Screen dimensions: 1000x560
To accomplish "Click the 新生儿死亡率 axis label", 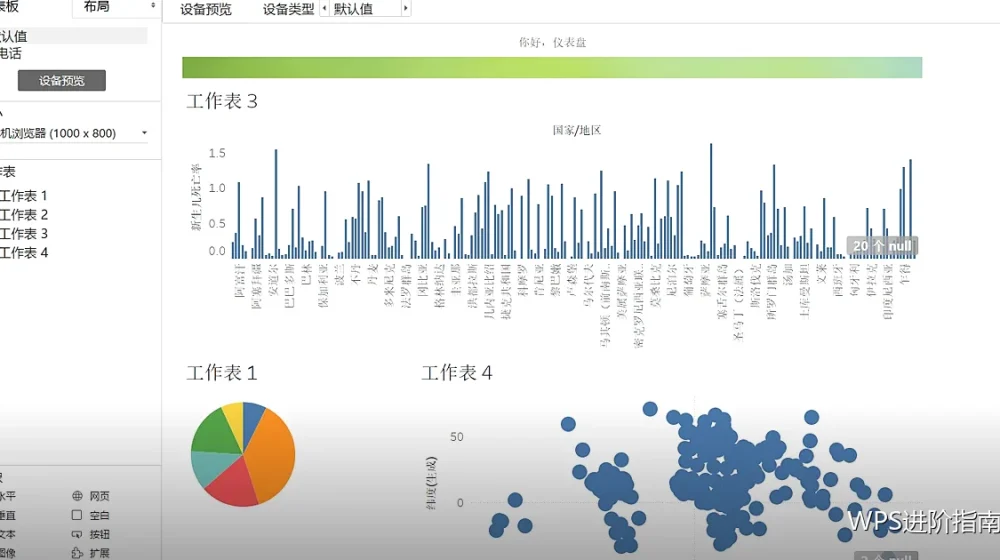I will [x=196, y=196].
